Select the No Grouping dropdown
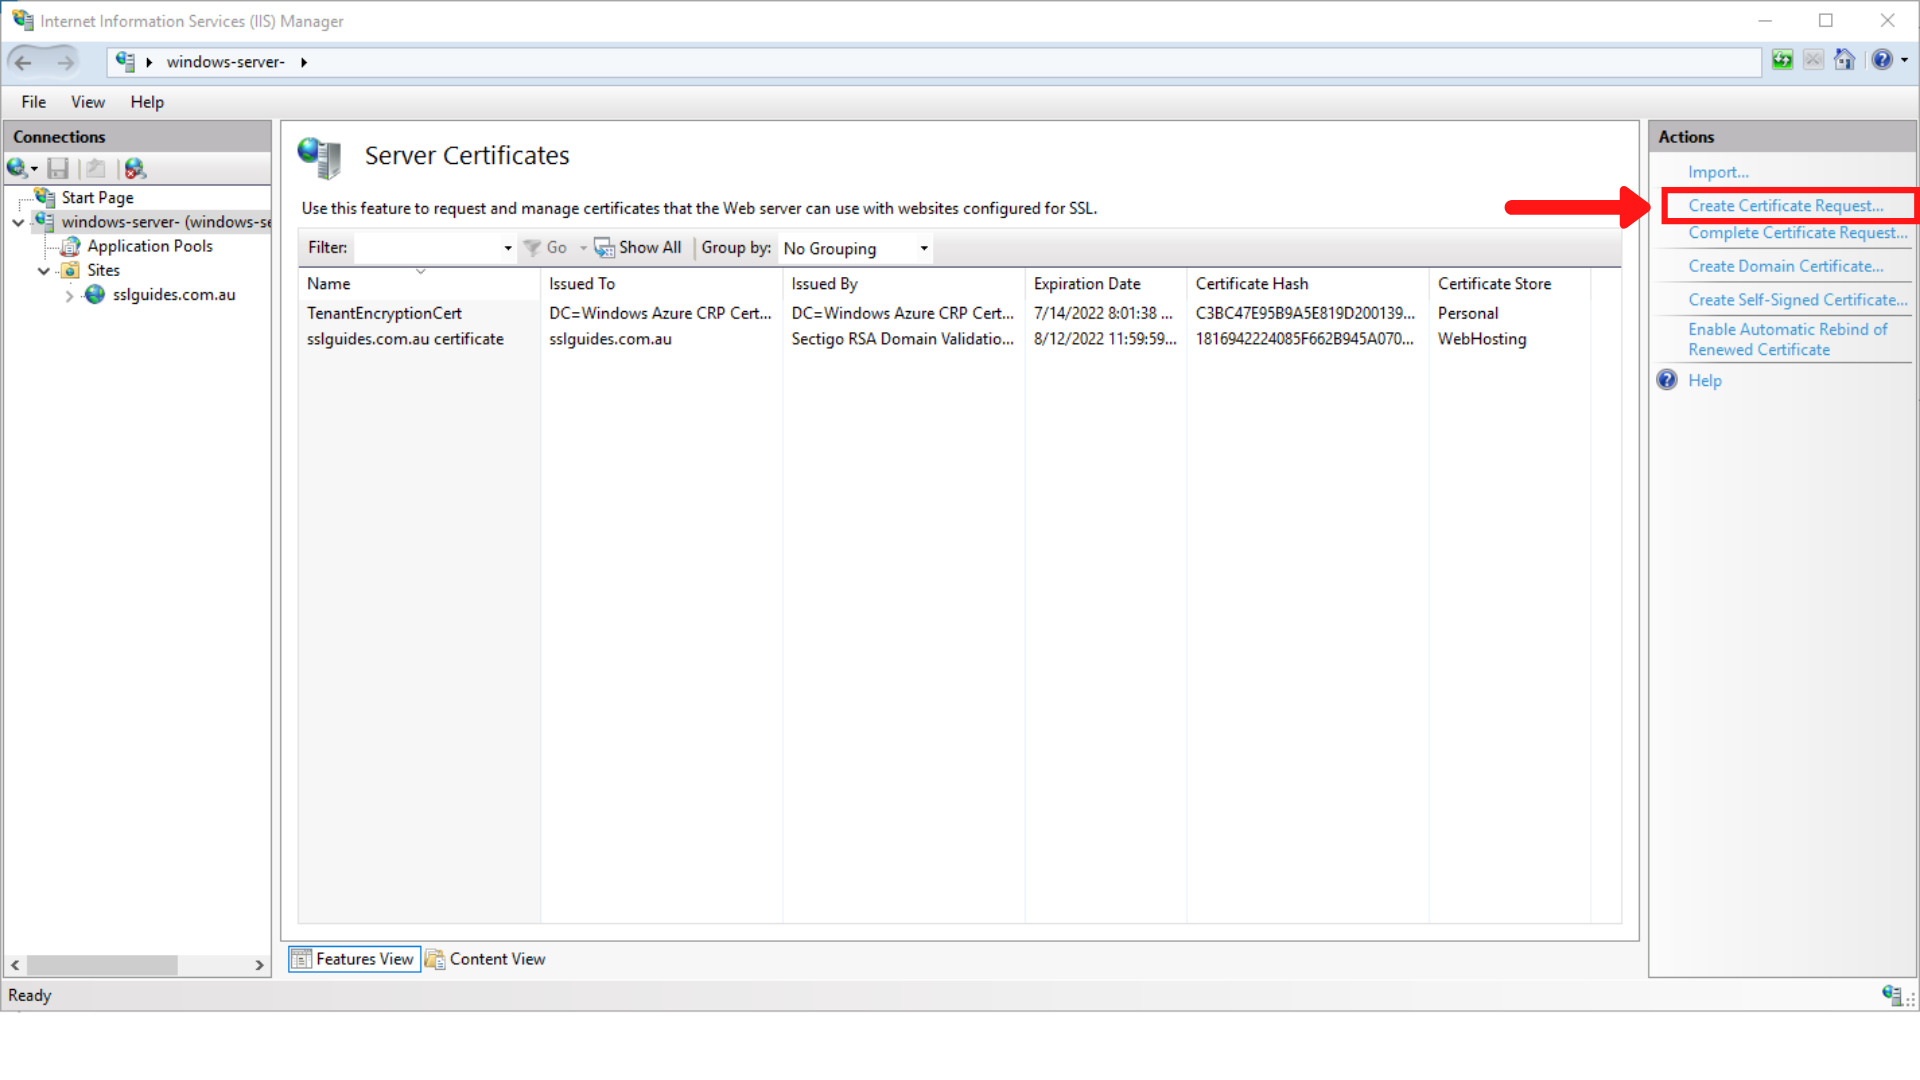The height and width of the screenshot is (1080, 1920). tap(853, 248)
